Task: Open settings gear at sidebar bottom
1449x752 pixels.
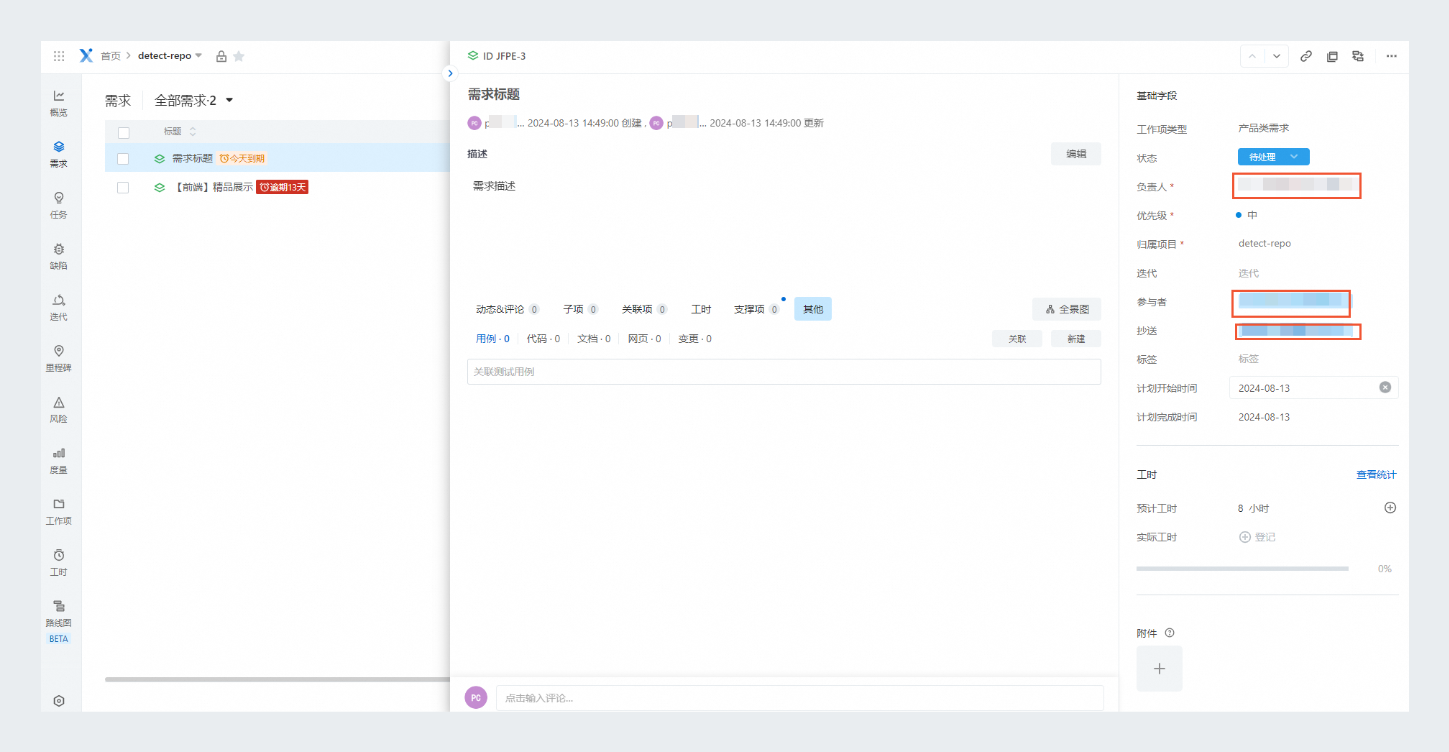Action: 59,701
